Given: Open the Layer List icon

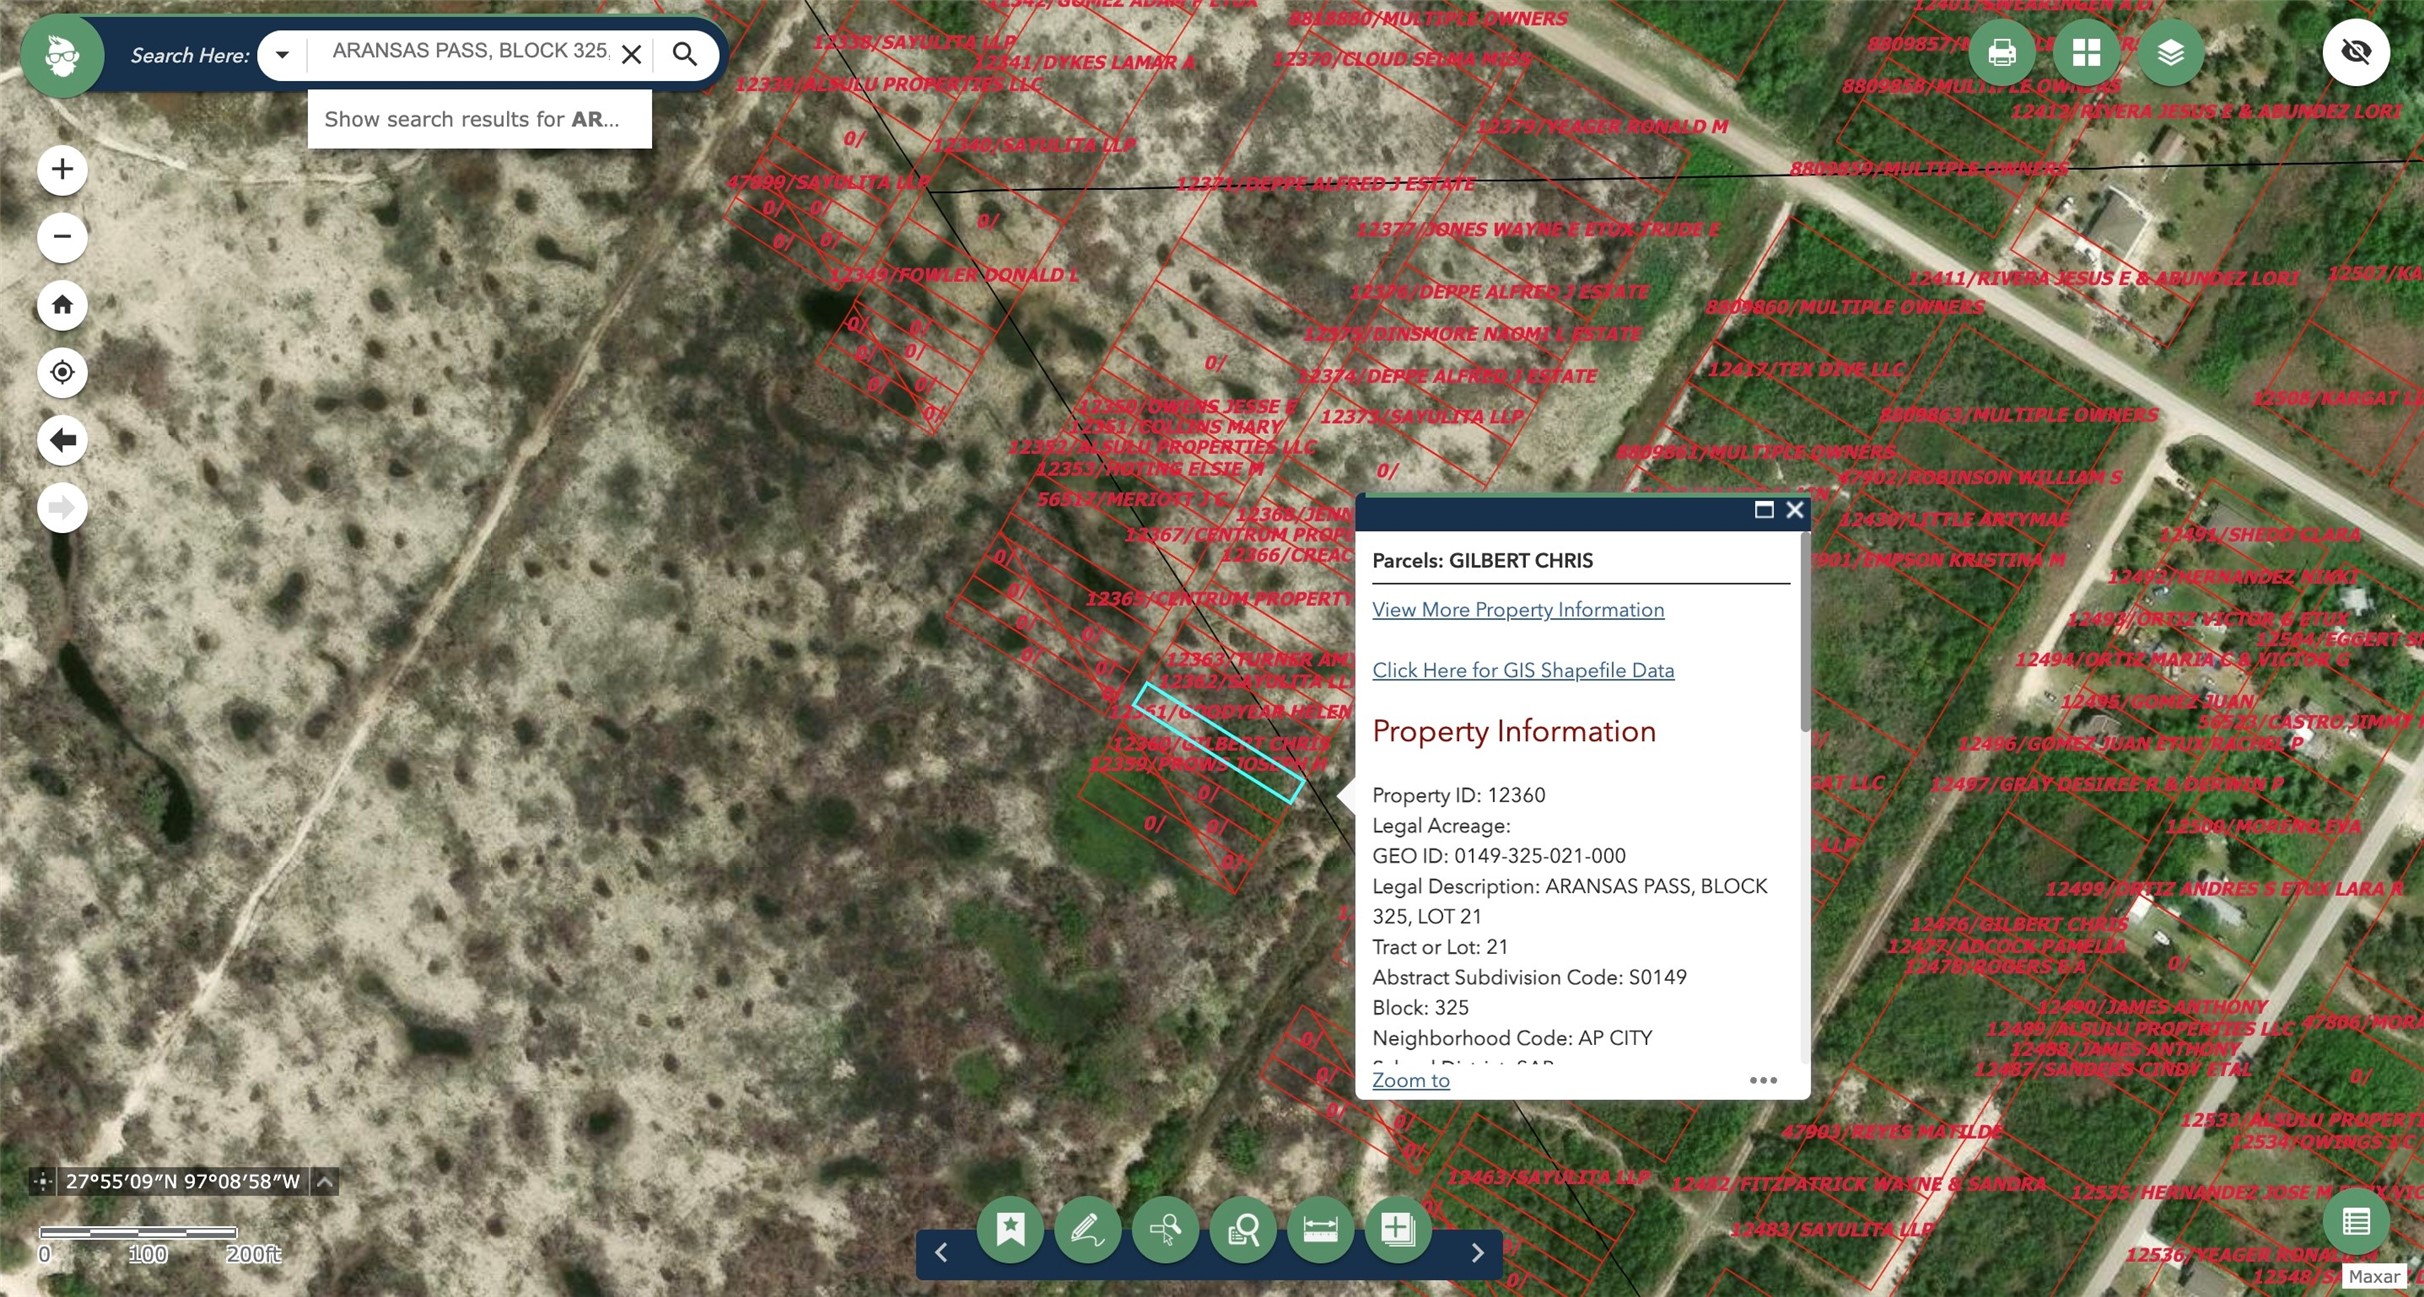Looking at the screenshot, I should click(2170, 52).
